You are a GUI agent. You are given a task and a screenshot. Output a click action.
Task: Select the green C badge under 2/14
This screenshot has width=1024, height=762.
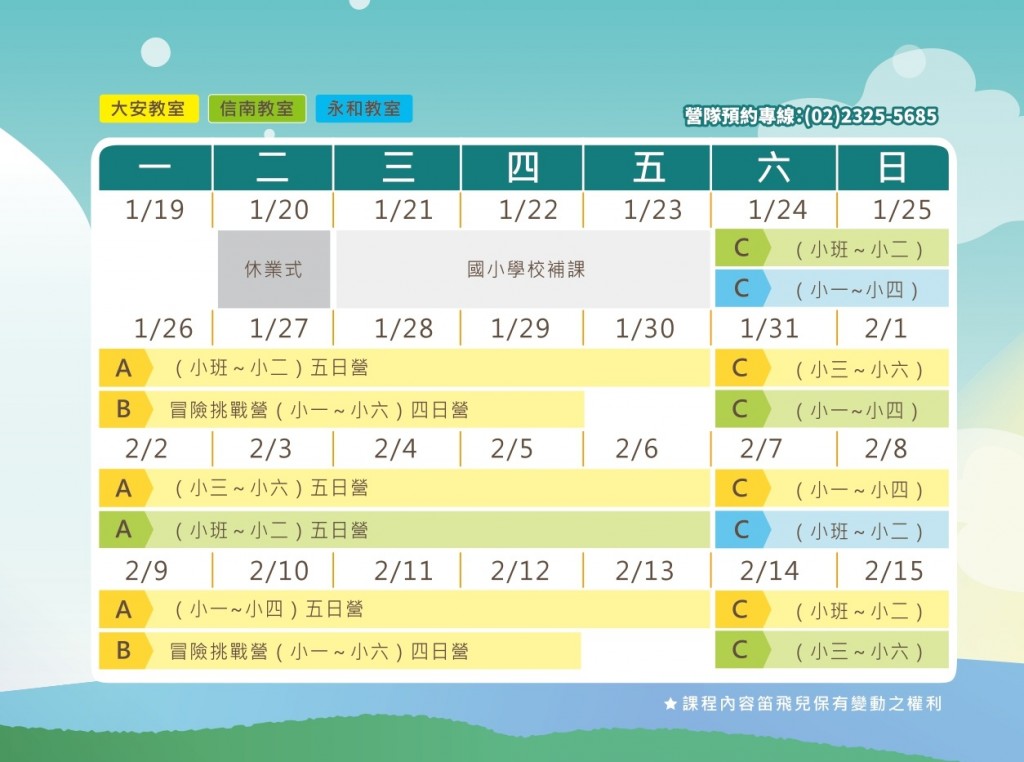click(x=742, y=650)
